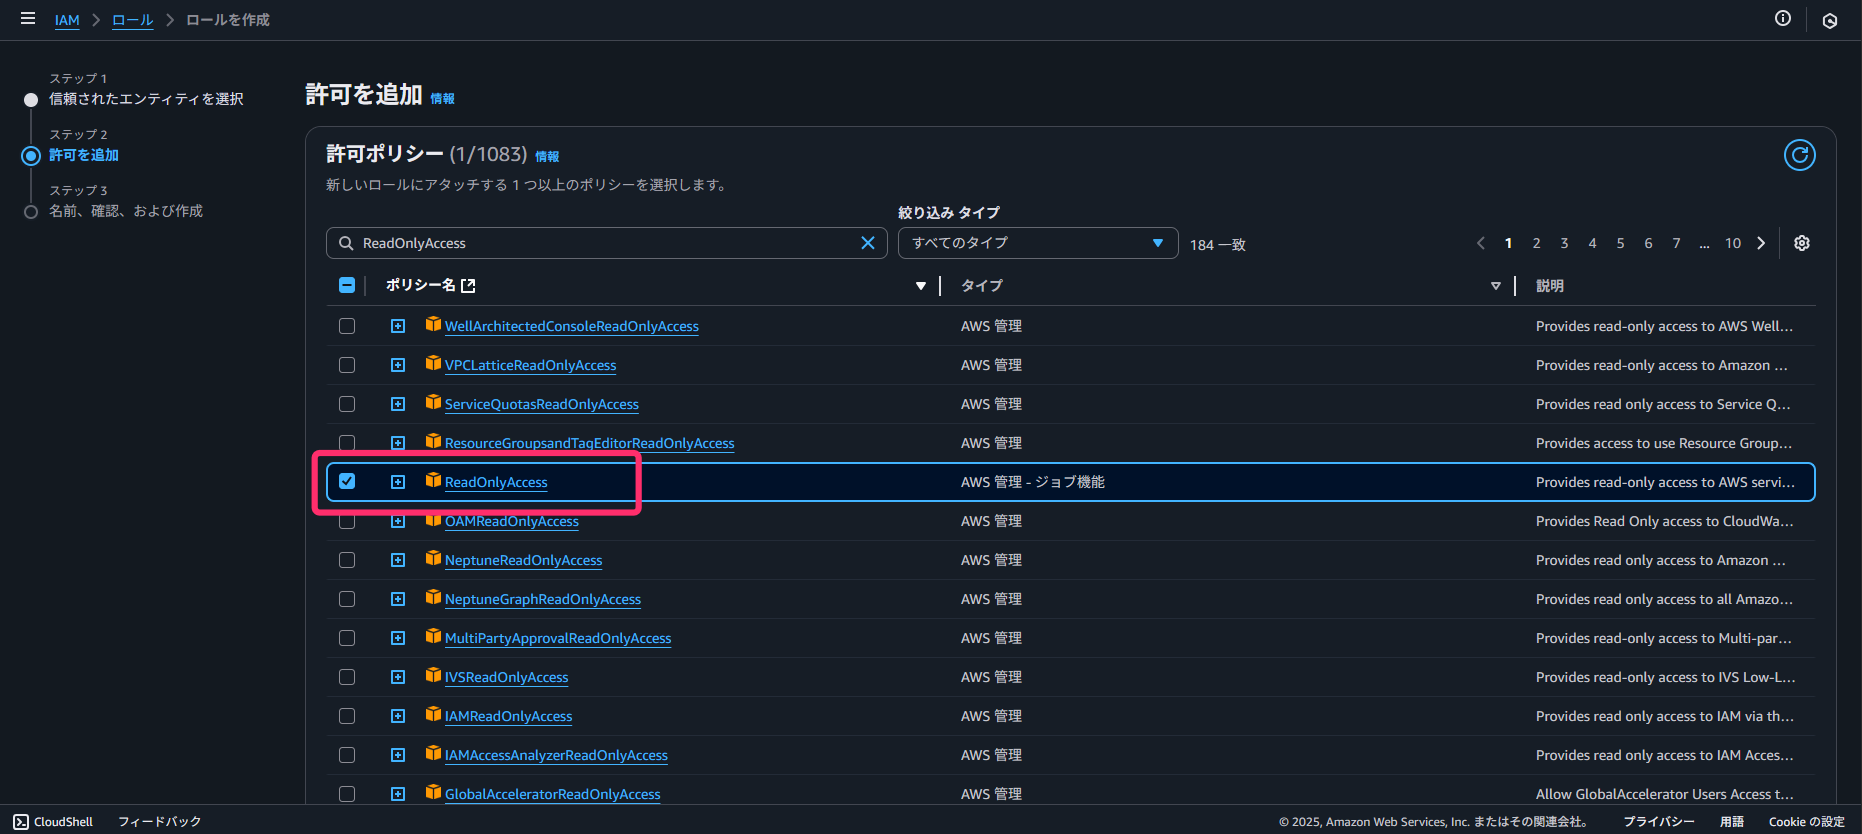Open the hamburger navigation menu
This screenshot has width=1862, height=834.
click(28, 19)
